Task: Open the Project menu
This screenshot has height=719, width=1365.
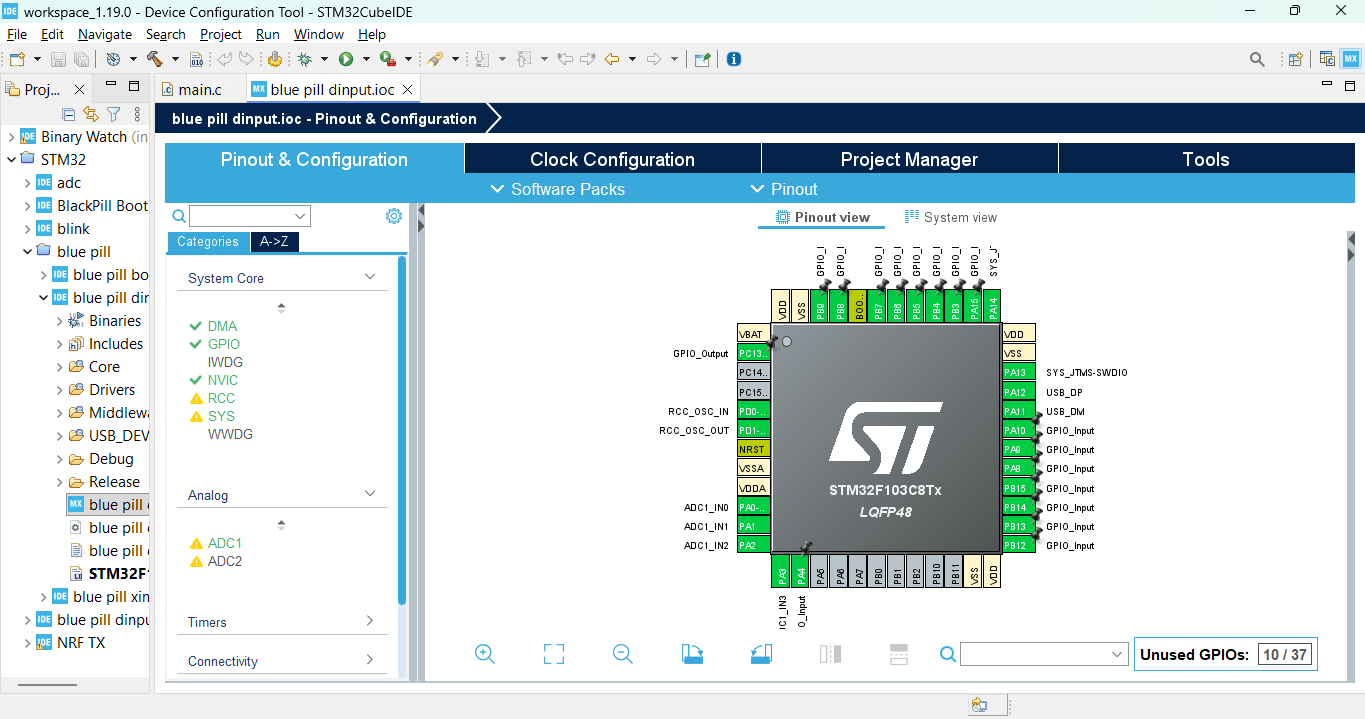Action: click(221, 34)
